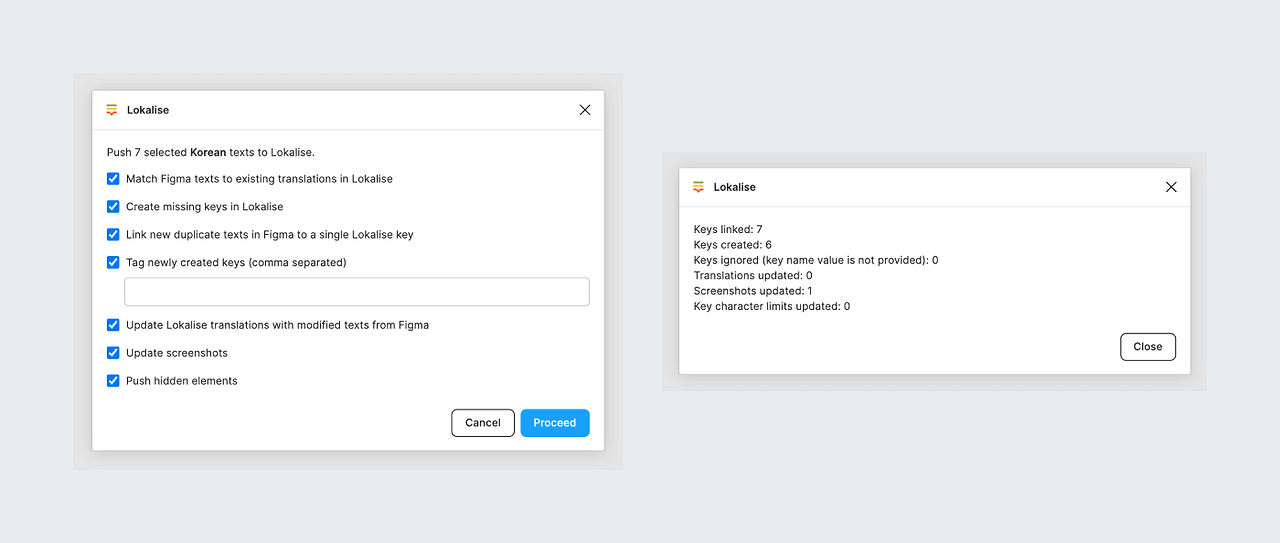Uncheck Match Figma texts to existing translations
Viewport: 1280px width, 543px height.
113,179
